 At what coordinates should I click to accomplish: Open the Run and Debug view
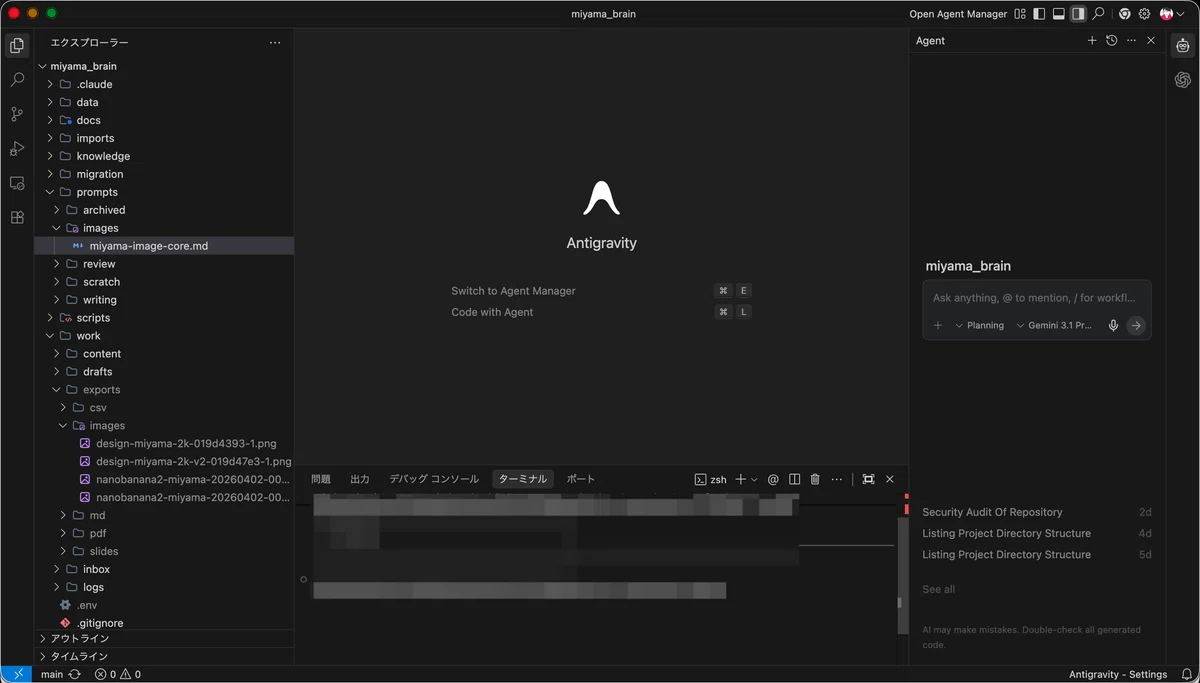17,149
